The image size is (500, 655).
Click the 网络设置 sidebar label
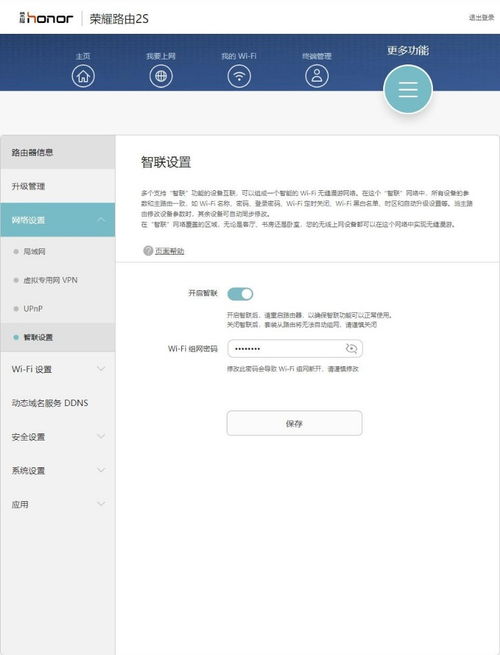coord(28,220)
